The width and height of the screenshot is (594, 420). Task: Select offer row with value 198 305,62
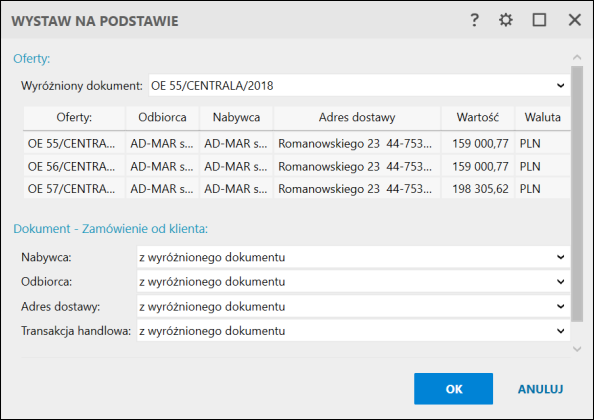point(297,188)
